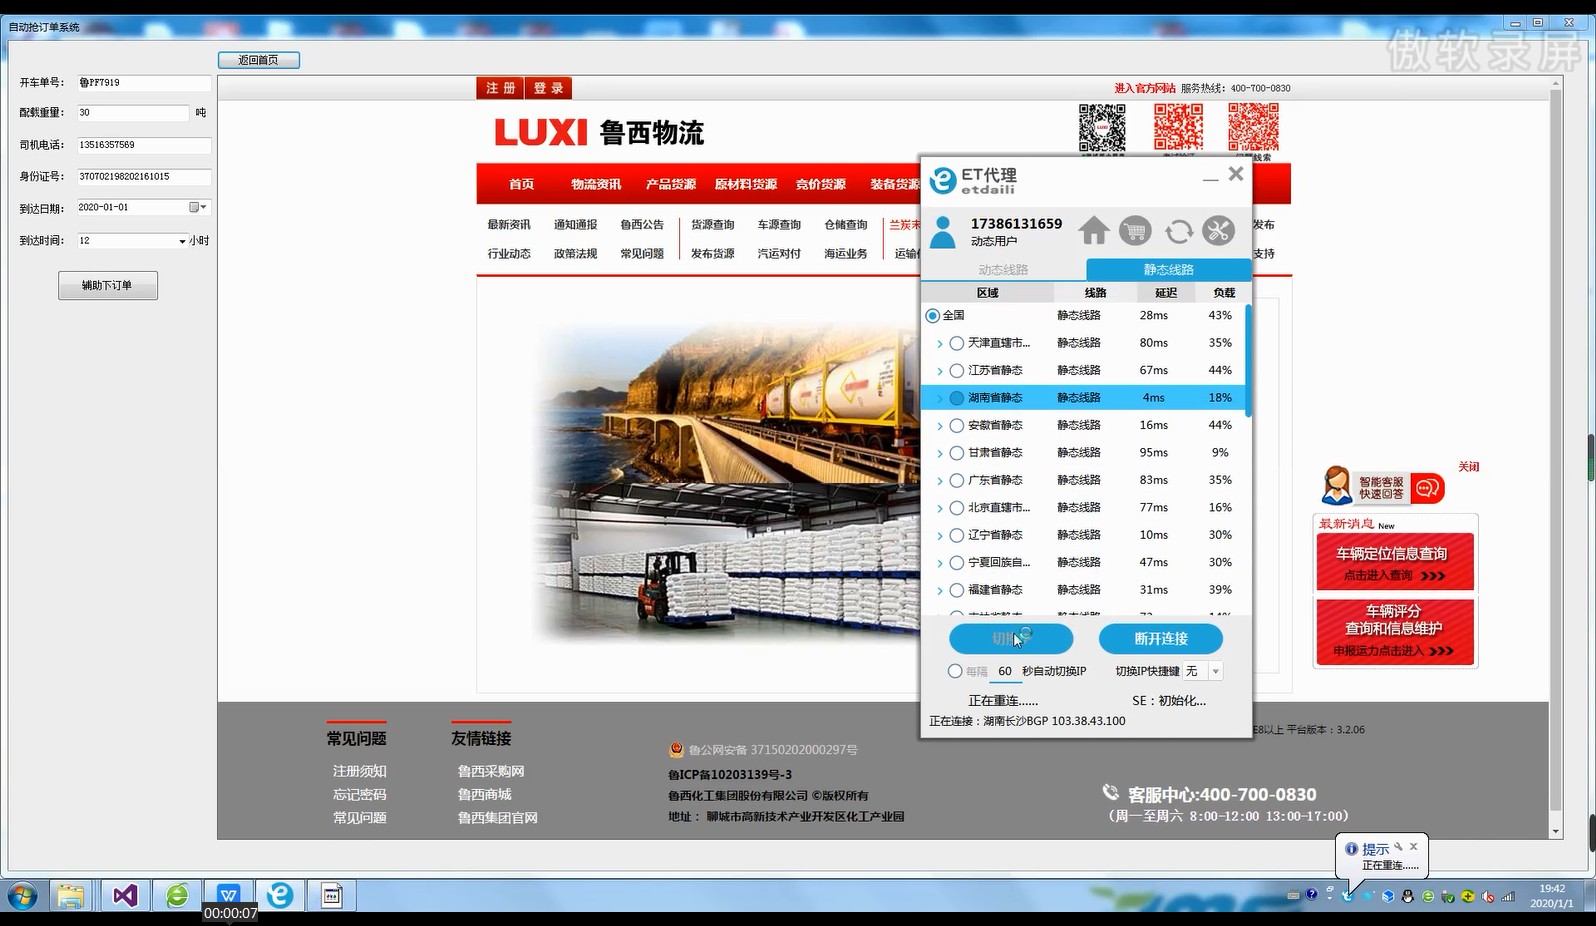Click the ET代理 logo icon

coord(943,180)
